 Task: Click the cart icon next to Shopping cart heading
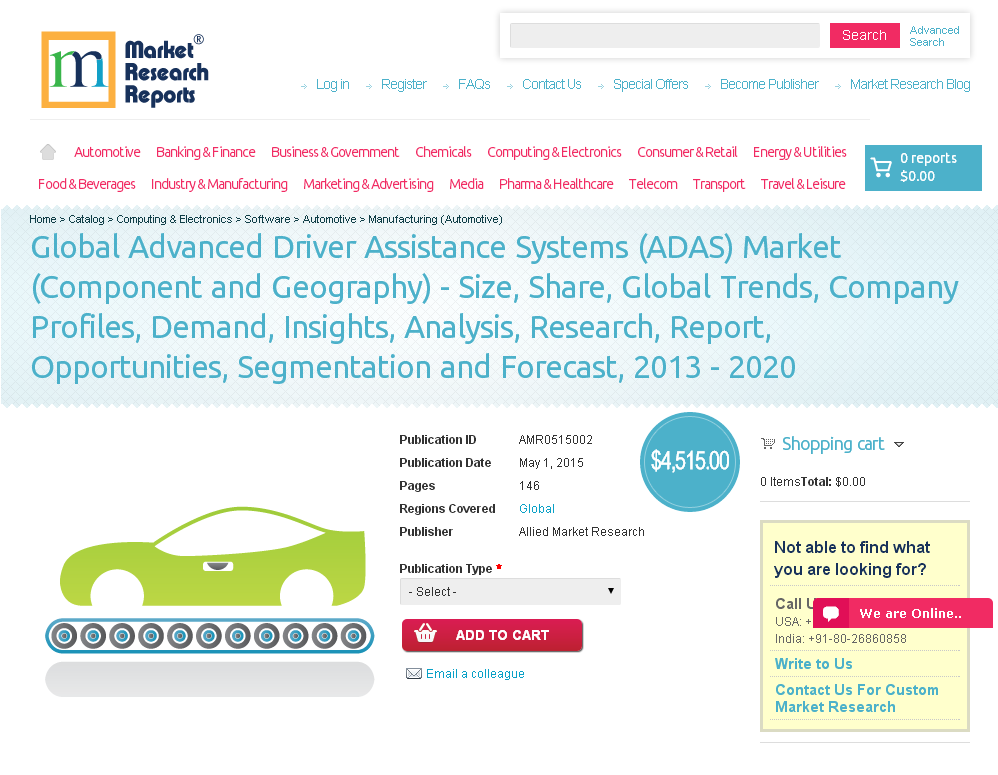(x=767, y=443)
